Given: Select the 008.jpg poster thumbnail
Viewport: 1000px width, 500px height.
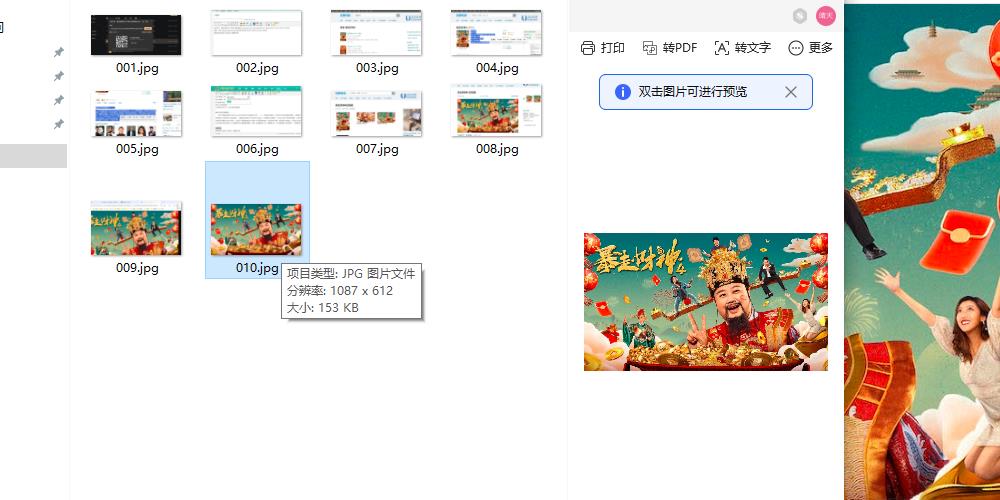Looking at the screenshot, I should pyautogui.click(x=496, y=111).
